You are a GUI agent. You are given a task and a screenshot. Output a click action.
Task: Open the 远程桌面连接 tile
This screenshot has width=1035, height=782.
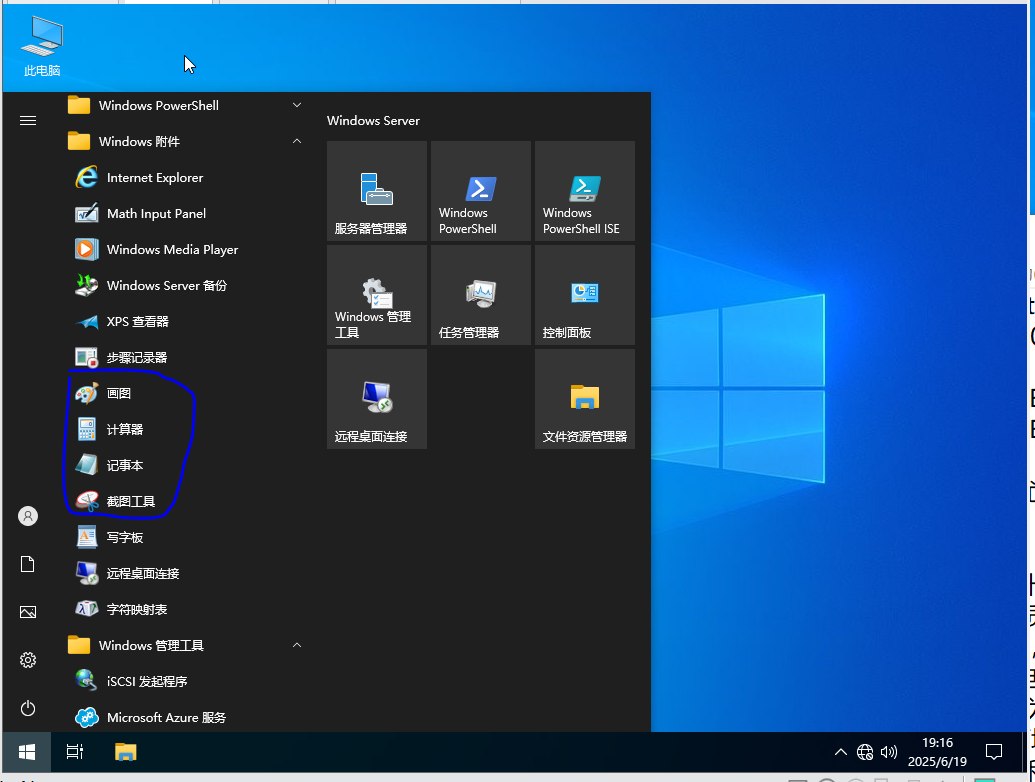click(x=377, y=399)
